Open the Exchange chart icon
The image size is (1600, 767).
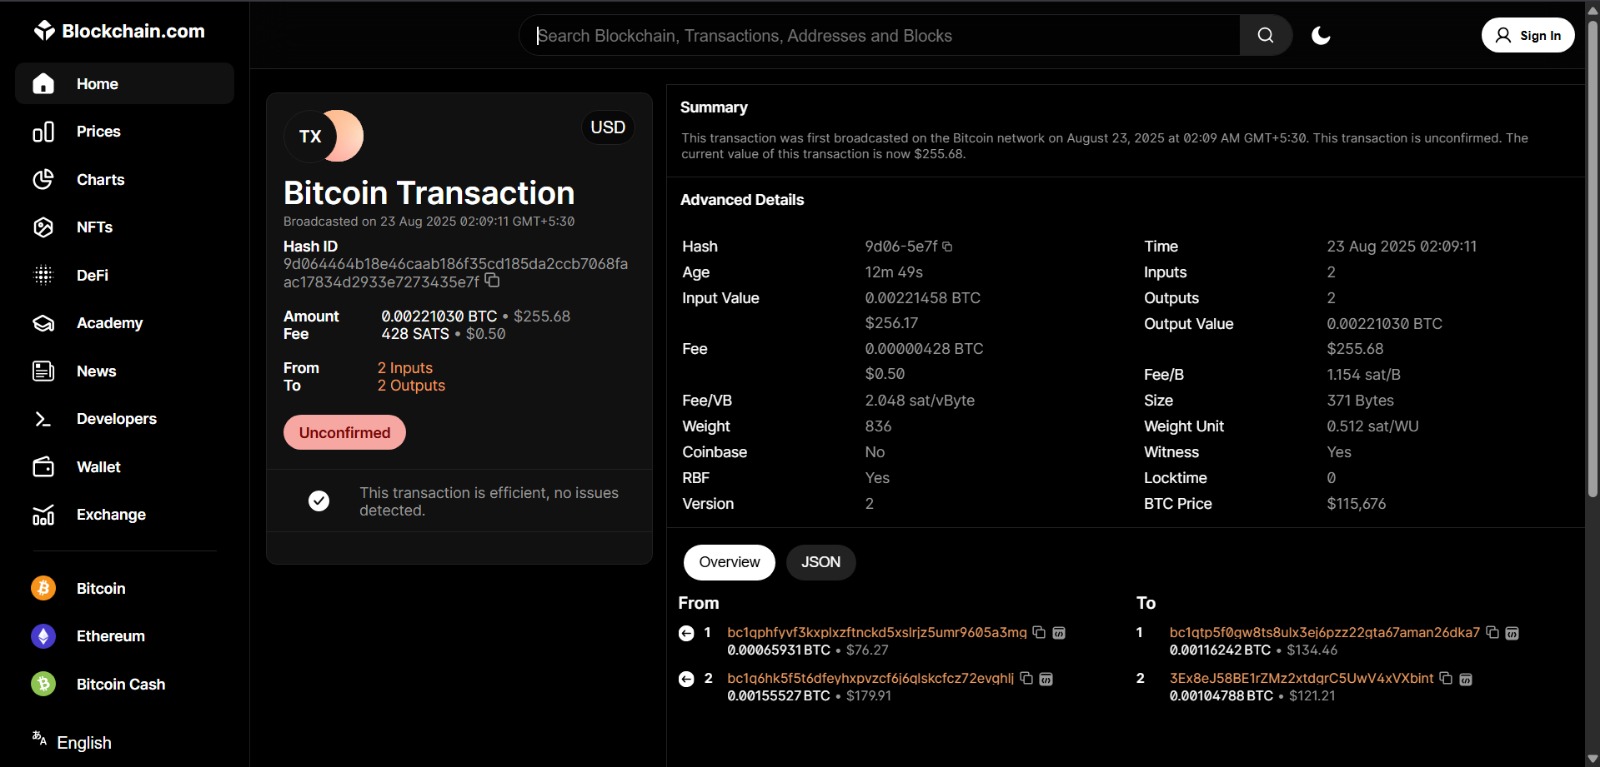coord(43,515)
